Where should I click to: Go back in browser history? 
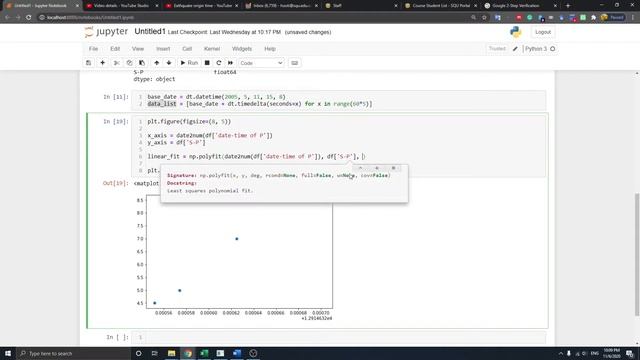[x=7, y=18]
